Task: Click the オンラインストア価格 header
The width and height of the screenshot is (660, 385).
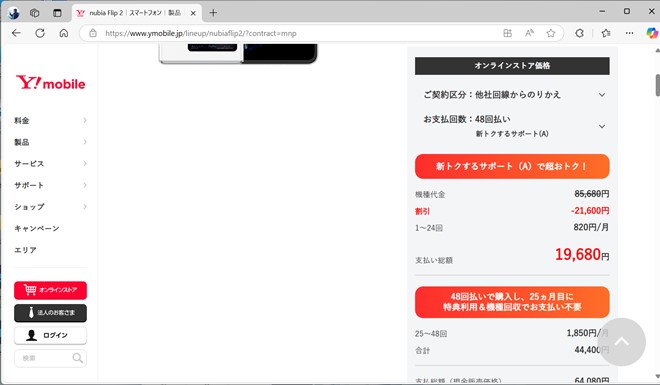Action: [x=512, y=66]
